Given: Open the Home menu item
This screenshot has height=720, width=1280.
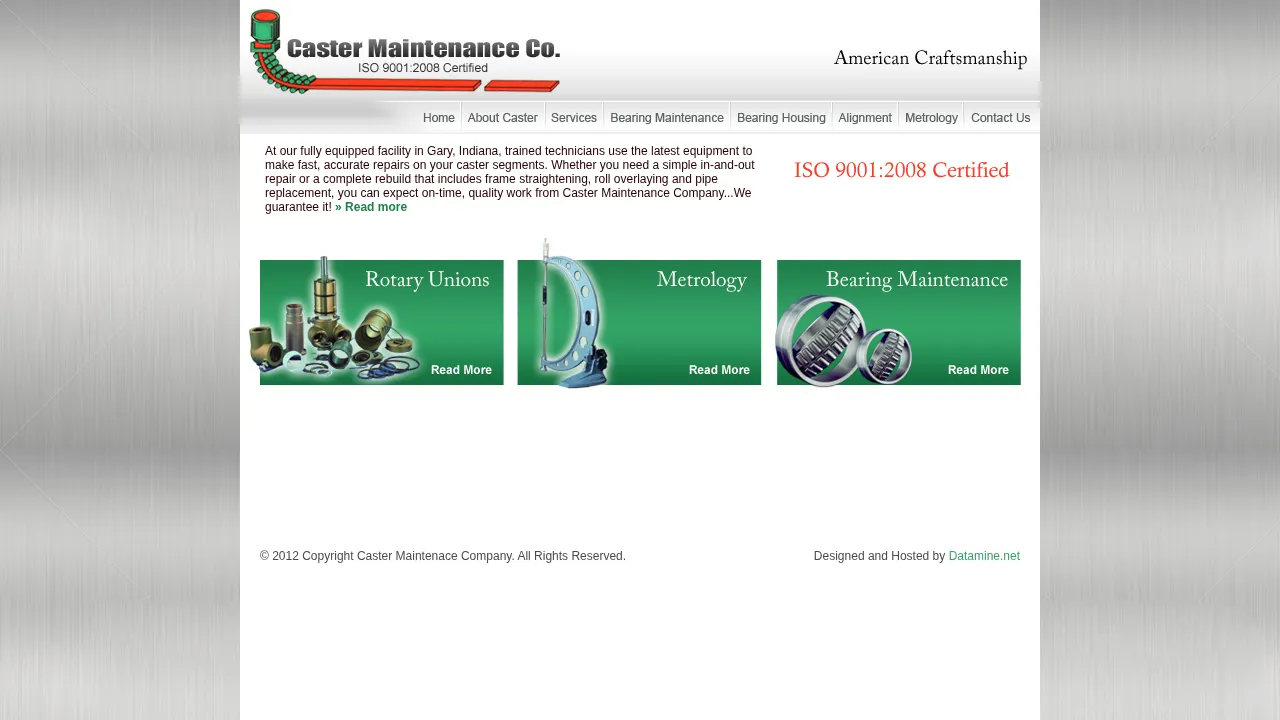Looking at the screenshot, I should click(438, 118).
